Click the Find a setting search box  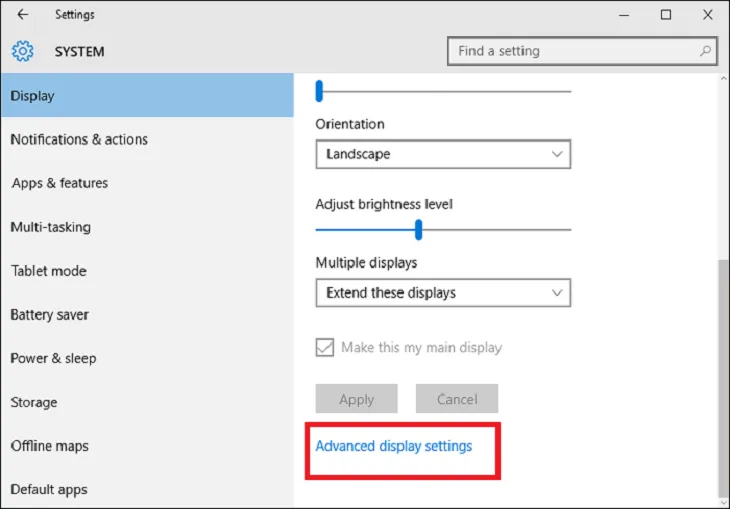coord(575,51)
